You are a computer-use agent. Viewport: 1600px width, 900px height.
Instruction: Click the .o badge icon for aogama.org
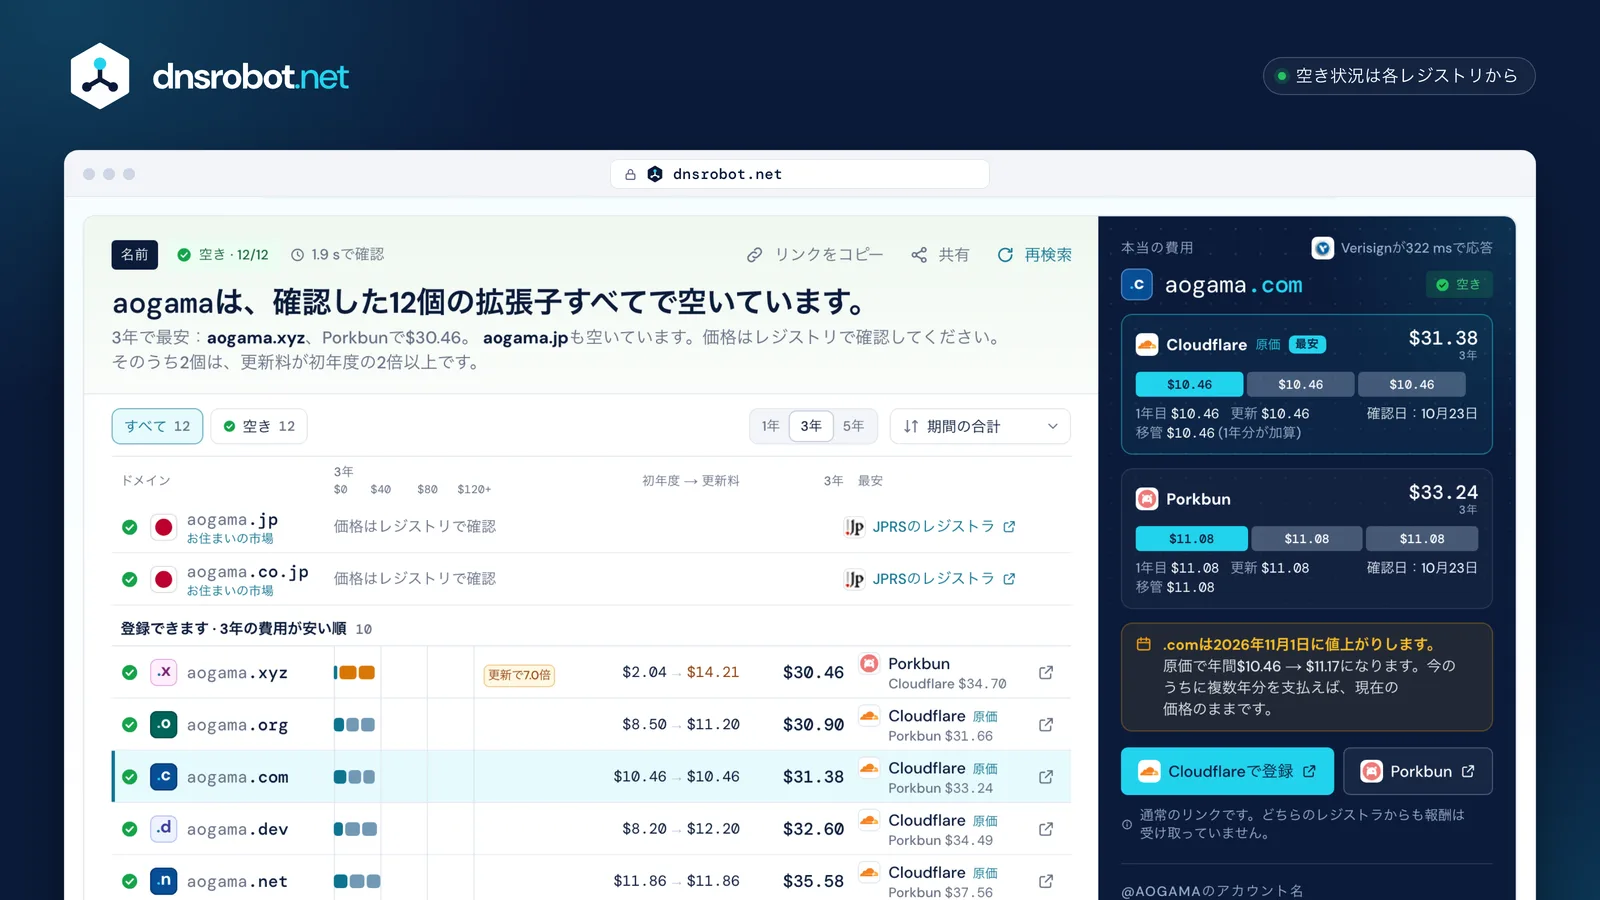(x=164, y=724)
